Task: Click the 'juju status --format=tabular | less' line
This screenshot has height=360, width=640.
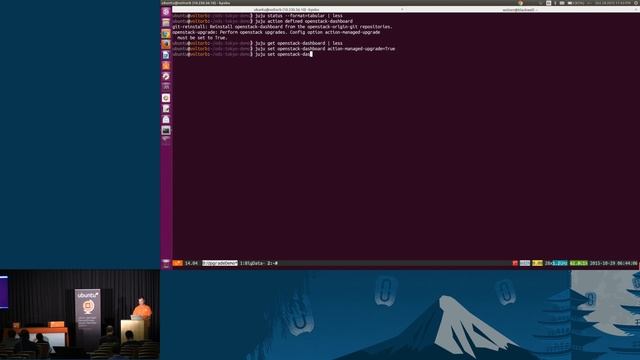Action: click(x=299, y=16)
